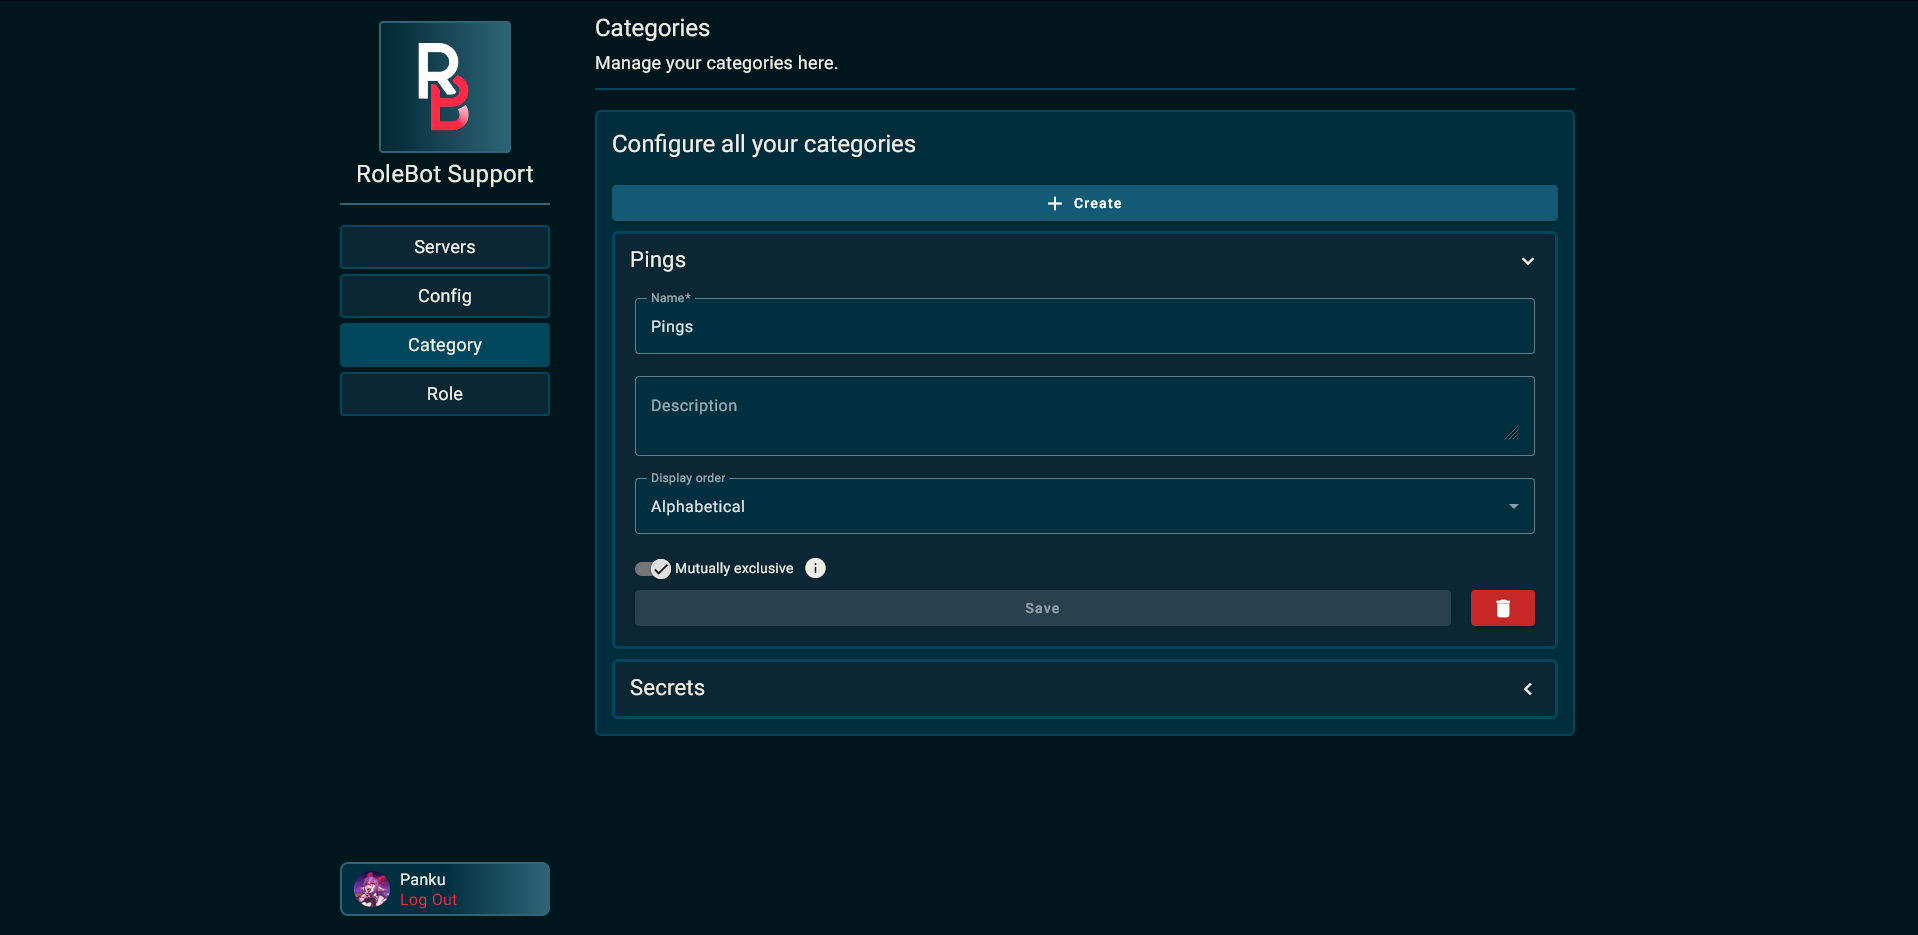Viewport: 1918px width, 935px height.
Task: Open the Role section
Action: tap(444, 393)
